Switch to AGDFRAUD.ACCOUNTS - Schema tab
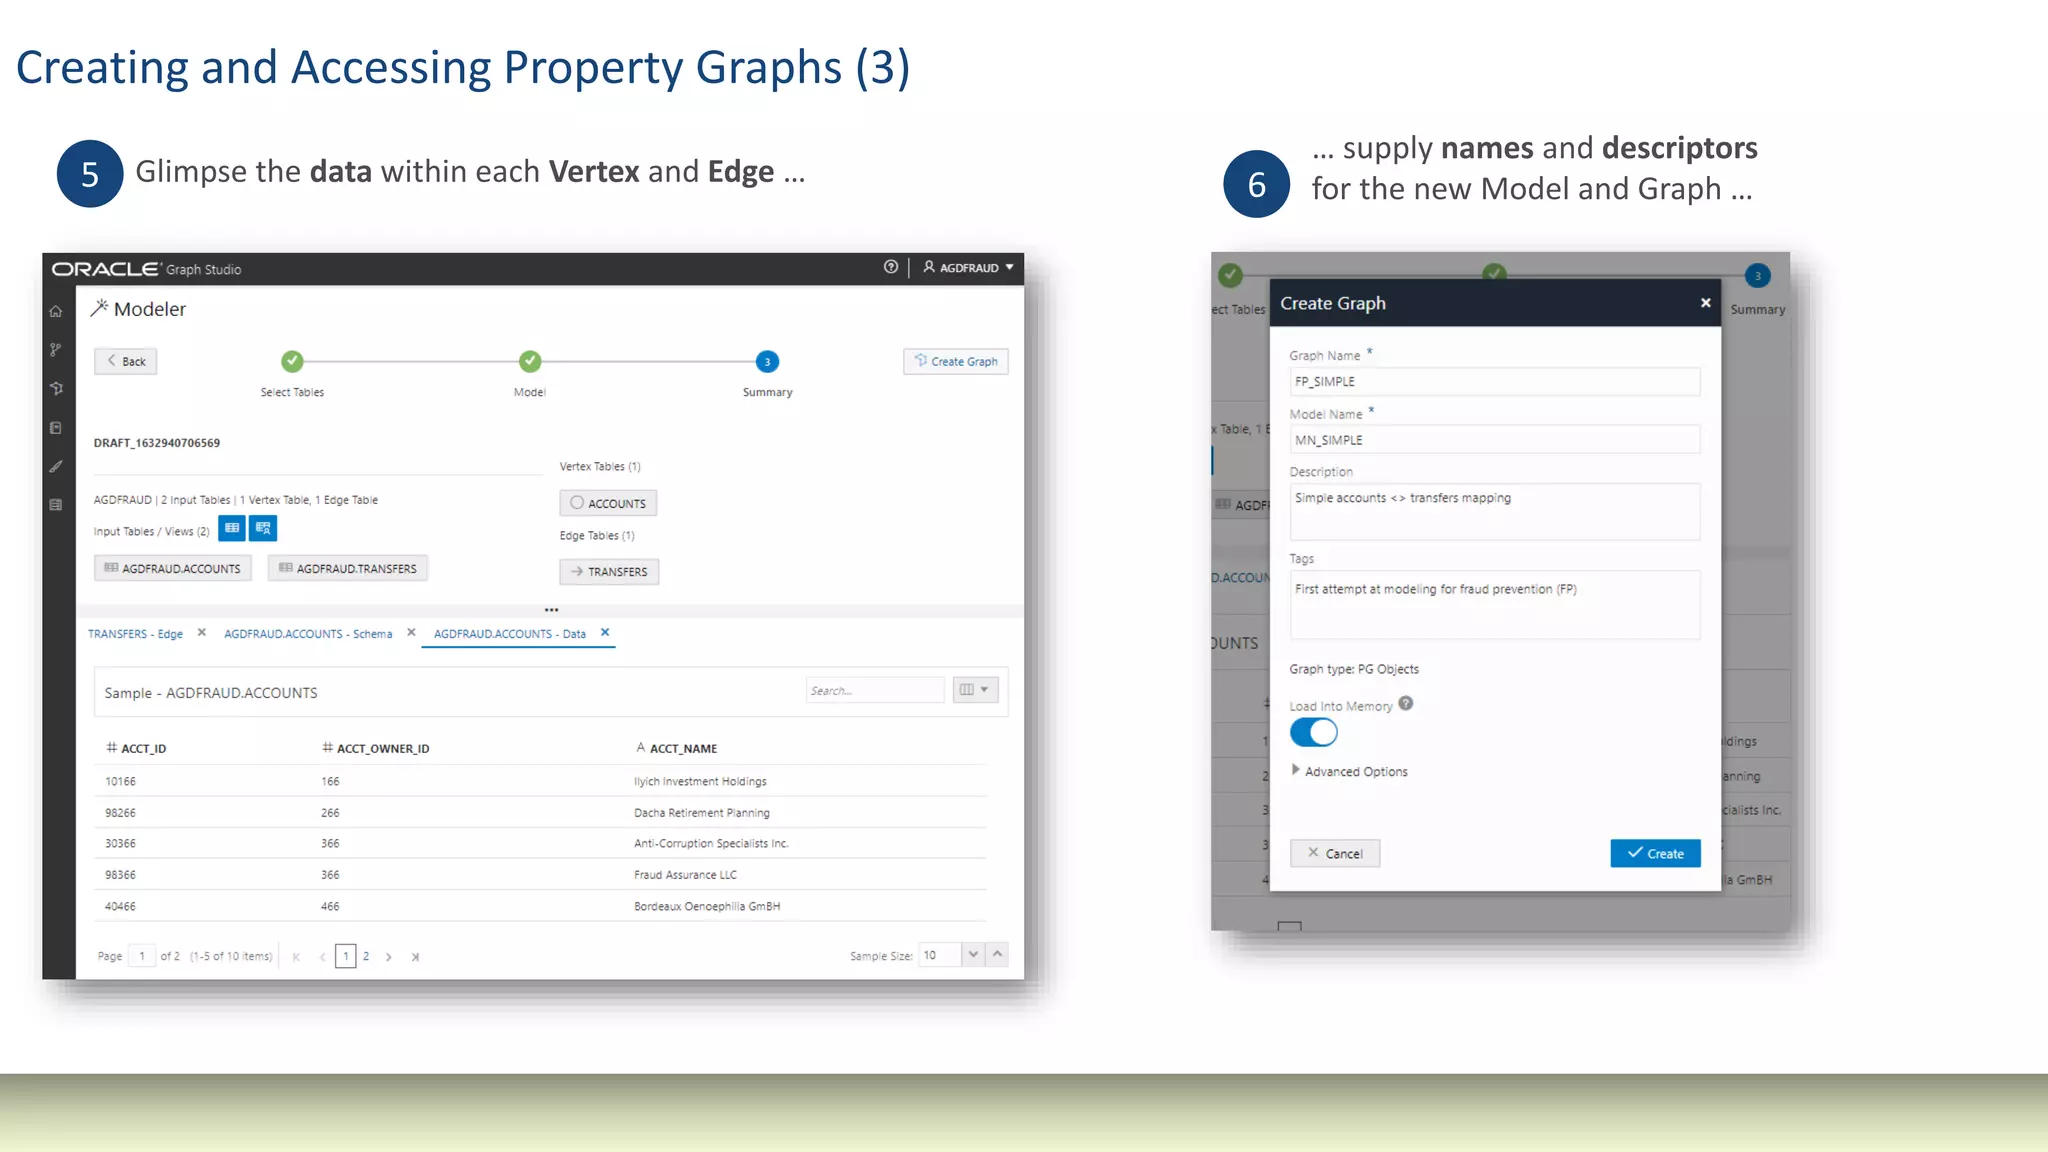The height and width of the screenshot is (1152, 2048). coord(308,634)
